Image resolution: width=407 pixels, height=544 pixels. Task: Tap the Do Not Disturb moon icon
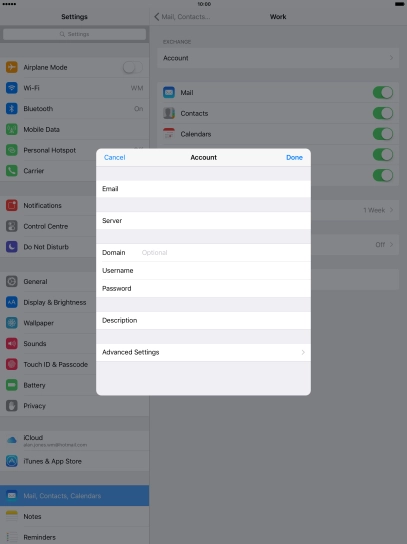coord(12,247)
